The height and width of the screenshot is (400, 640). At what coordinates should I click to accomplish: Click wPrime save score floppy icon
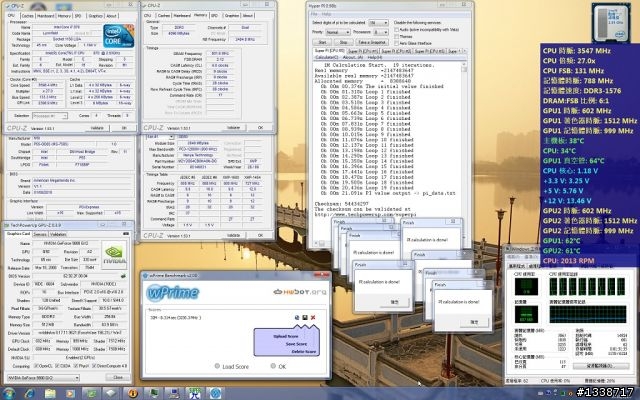(x=305, y=318)
